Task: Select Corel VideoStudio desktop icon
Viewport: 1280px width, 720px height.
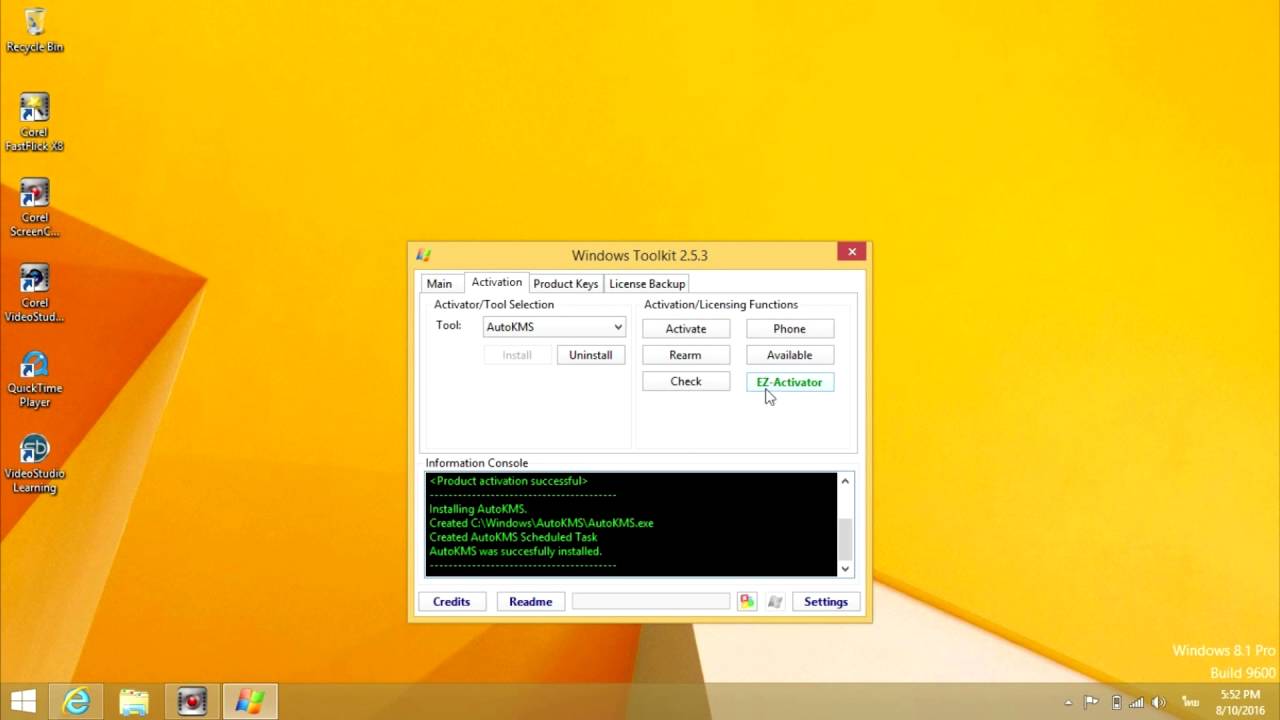Action: tap(35, 293)
